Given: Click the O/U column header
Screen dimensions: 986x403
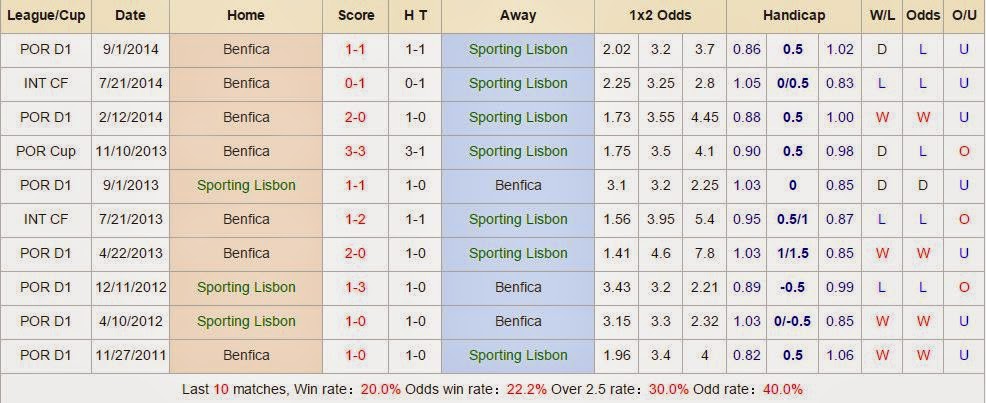Looking at the screenshot, I should (x=963, y=16).
